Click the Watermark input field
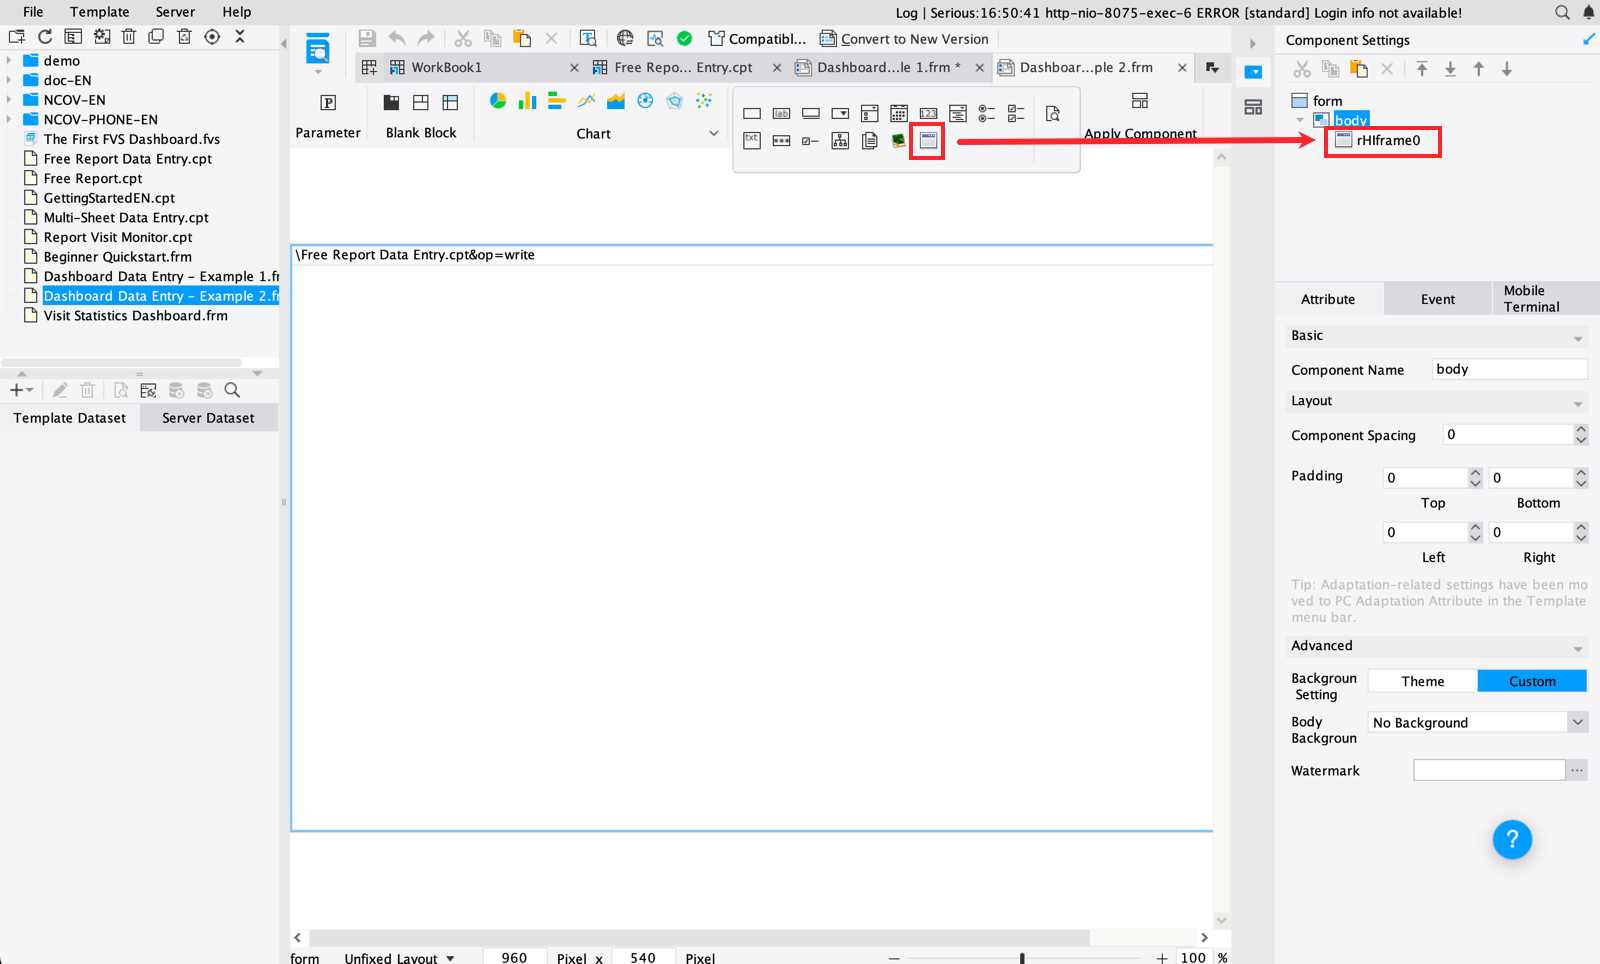 [1488, 769]
